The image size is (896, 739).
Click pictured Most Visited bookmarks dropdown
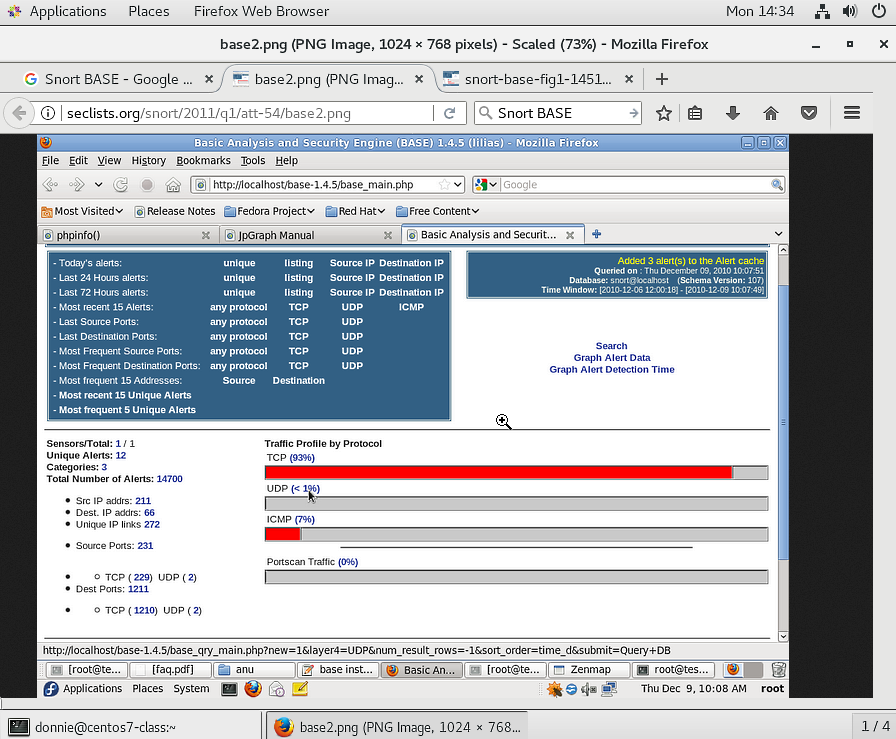pyautogui.click(x=82, y=211)
